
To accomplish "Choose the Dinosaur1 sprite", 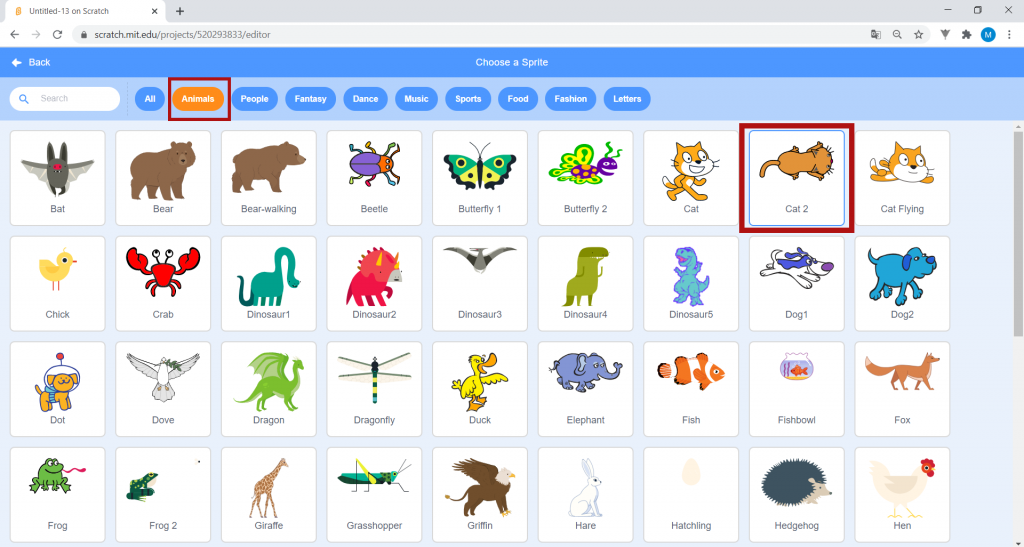I will point(268,284).
